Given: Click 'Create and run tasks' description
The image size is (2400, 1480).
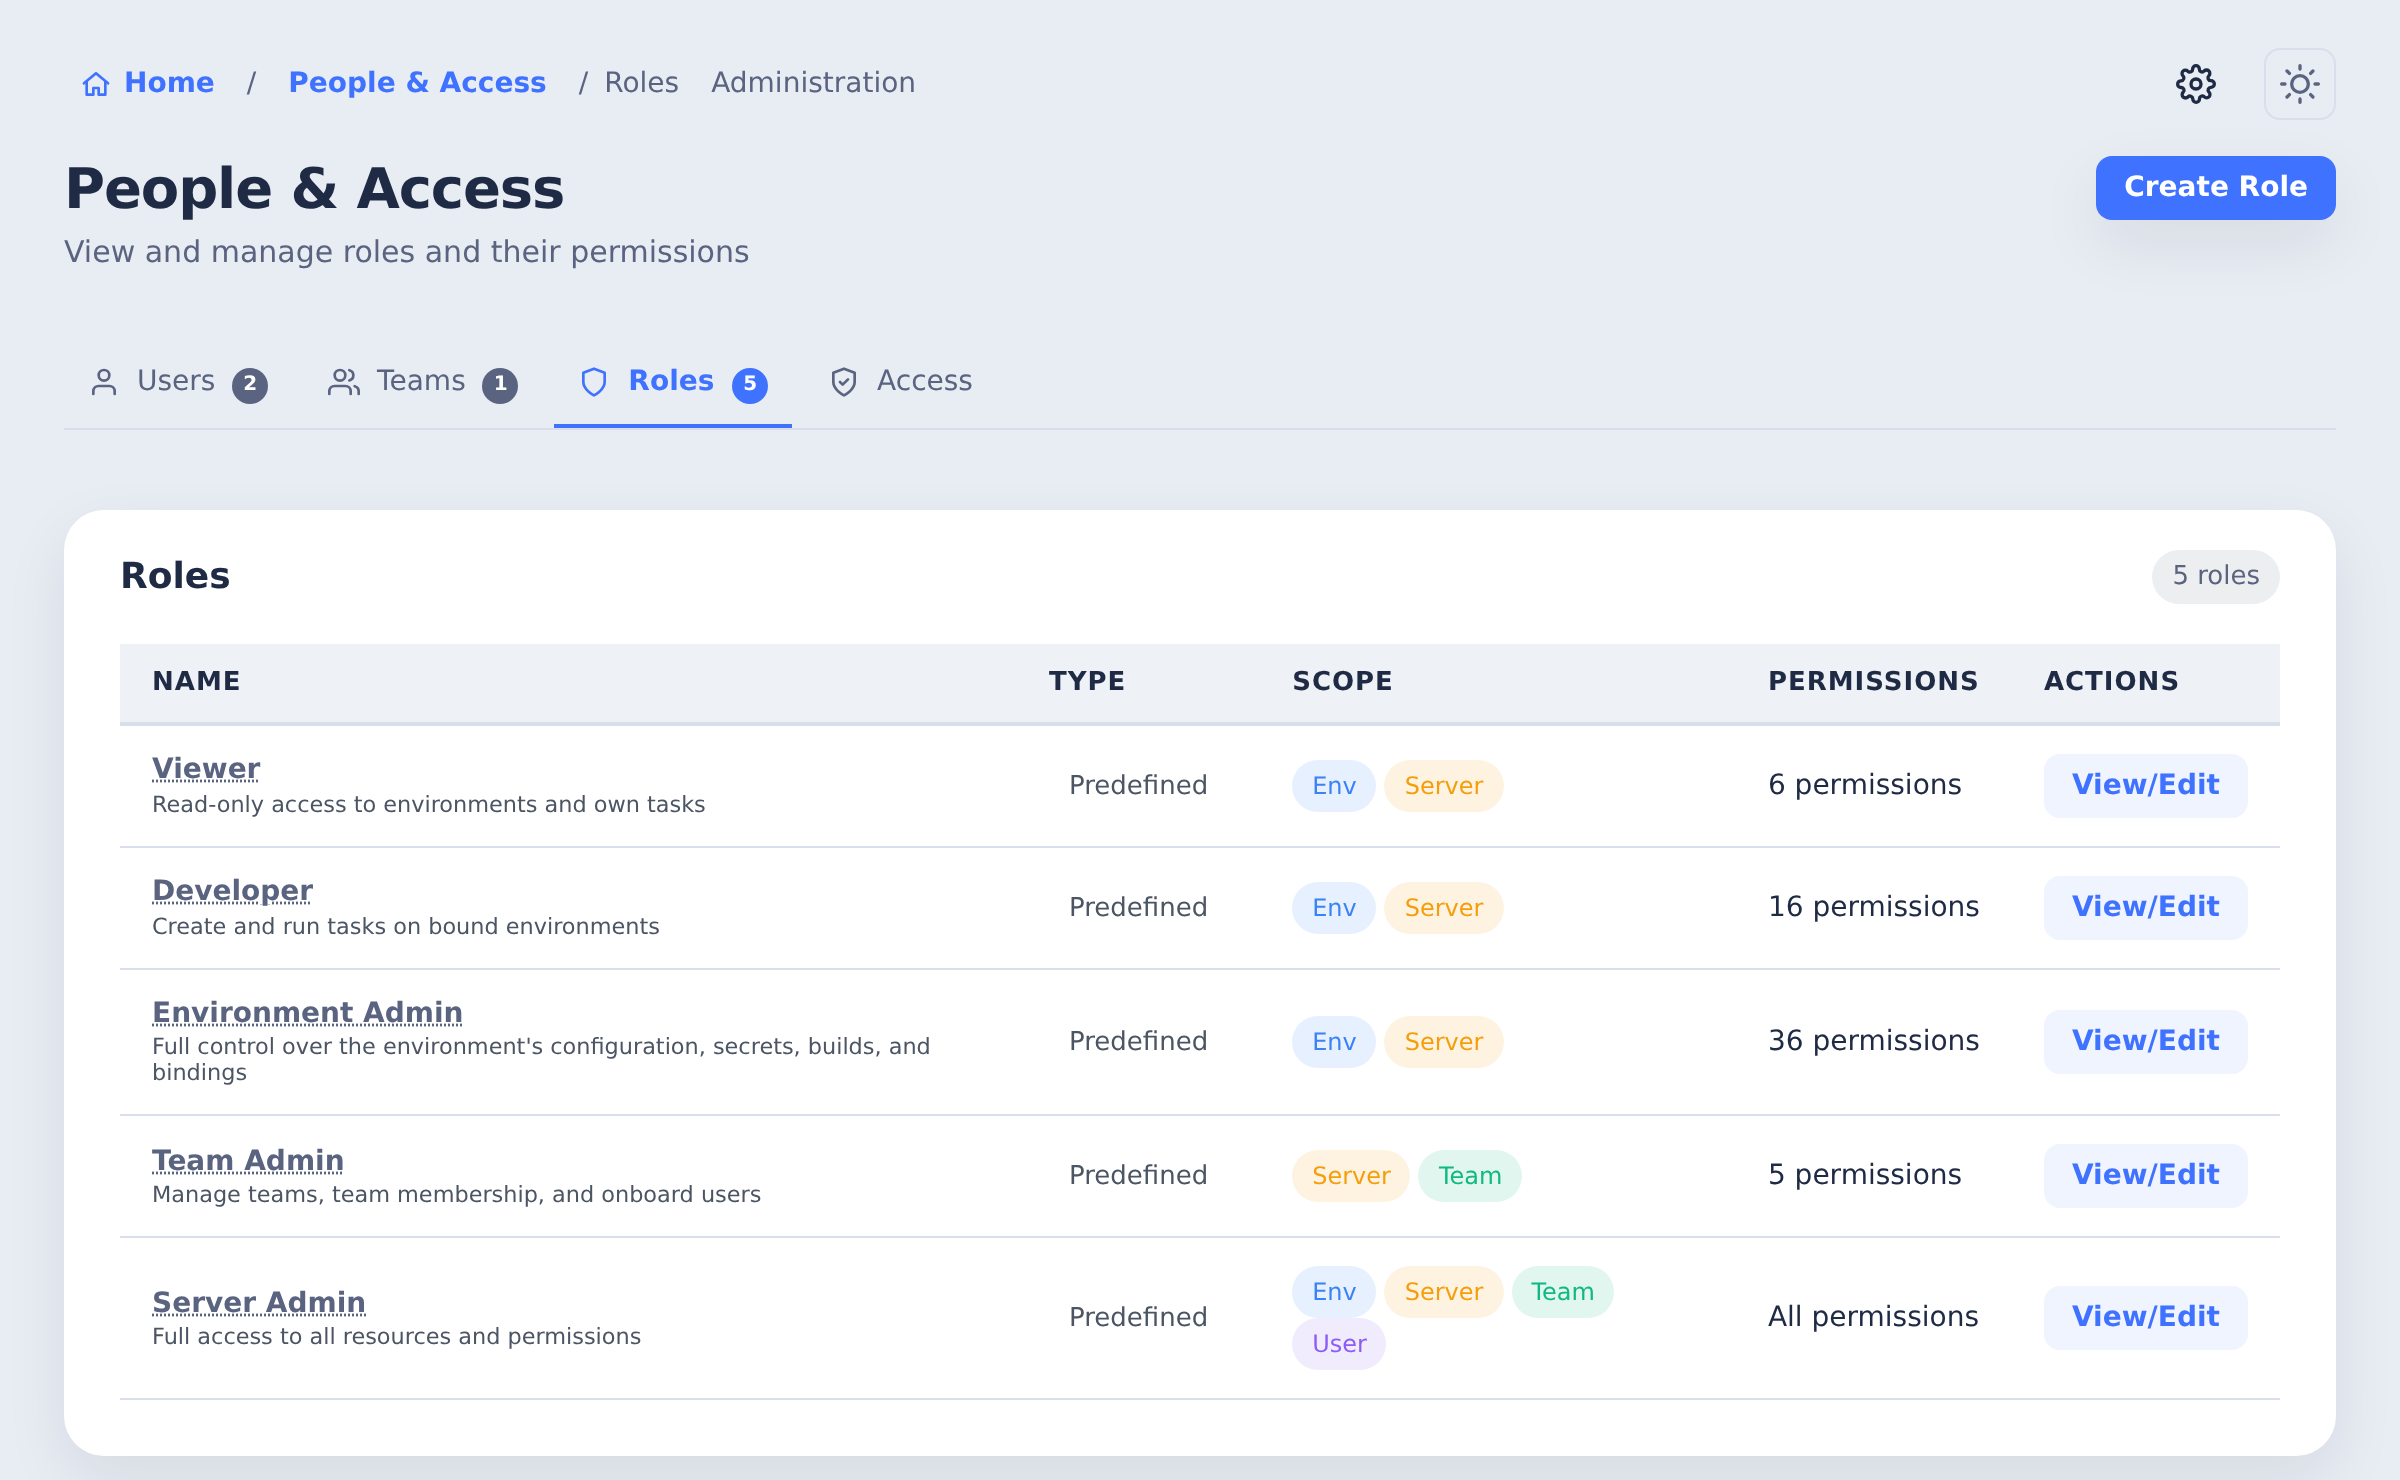Looking at the screenshot, I should (x=405, y=927).
